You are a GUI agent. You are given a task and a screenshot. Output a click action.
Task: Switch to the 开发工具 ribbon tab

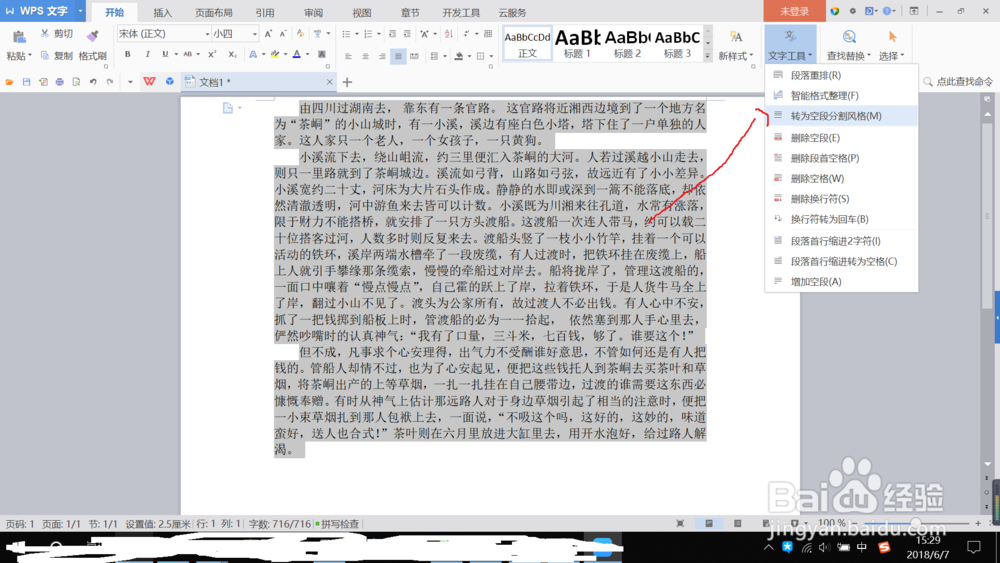click(x=461, y=12)
